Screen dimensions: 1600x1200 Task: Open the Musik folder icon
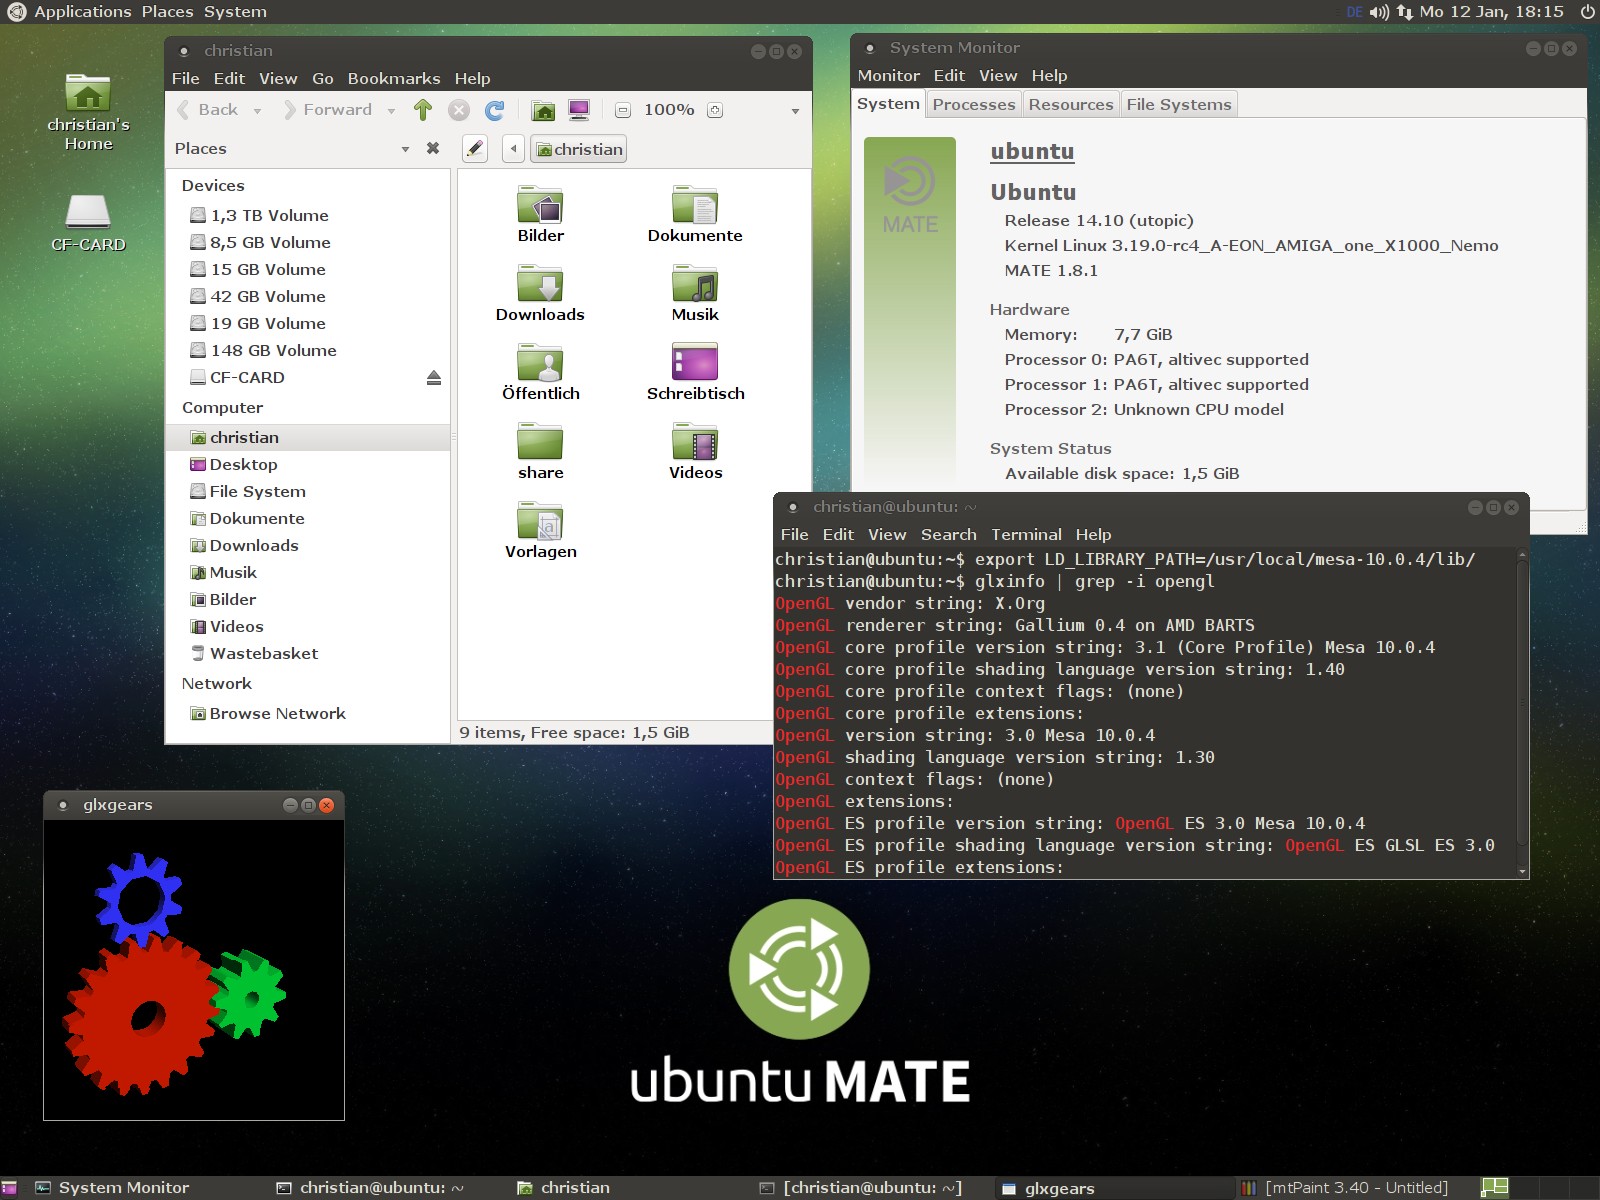695,293
